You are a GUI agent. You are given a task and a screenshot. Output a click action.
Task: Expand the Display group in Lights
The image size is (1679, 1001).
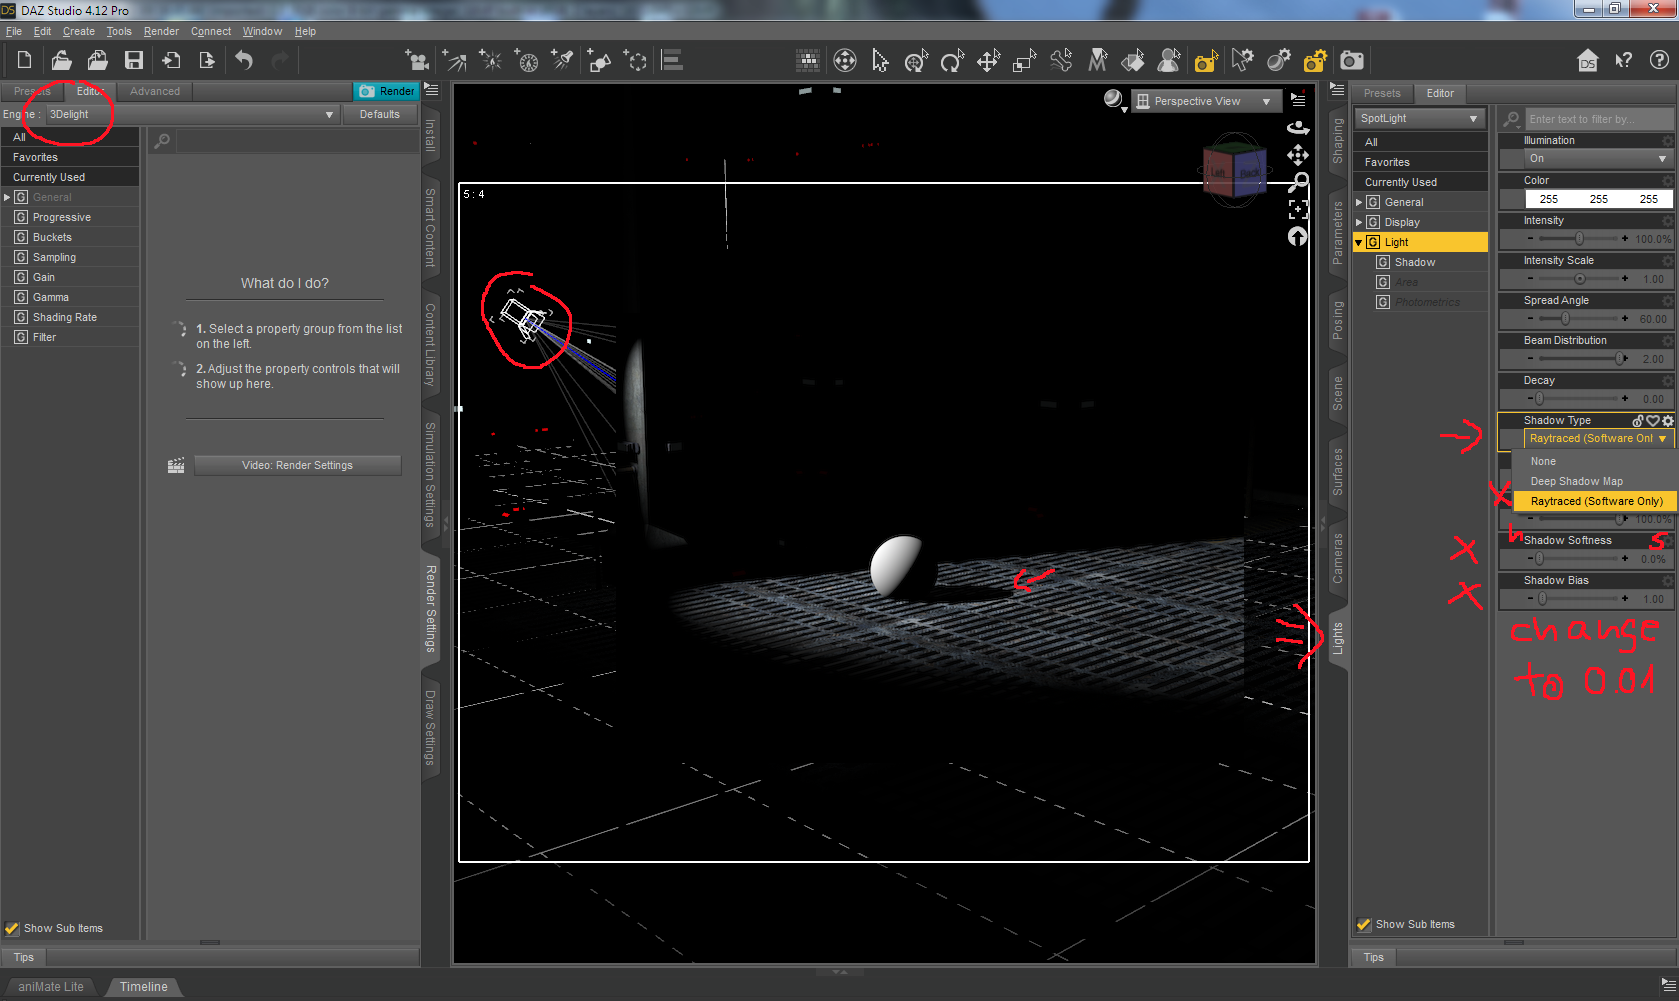1359,222
